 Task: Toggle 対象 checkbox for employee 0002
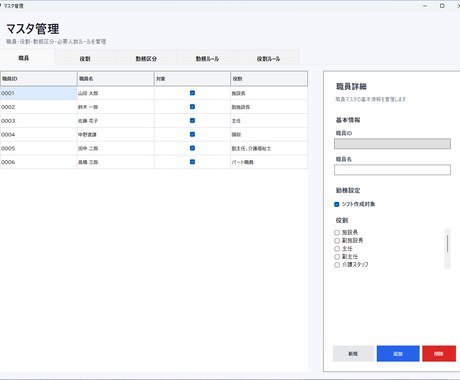click(x=192, y=107)
